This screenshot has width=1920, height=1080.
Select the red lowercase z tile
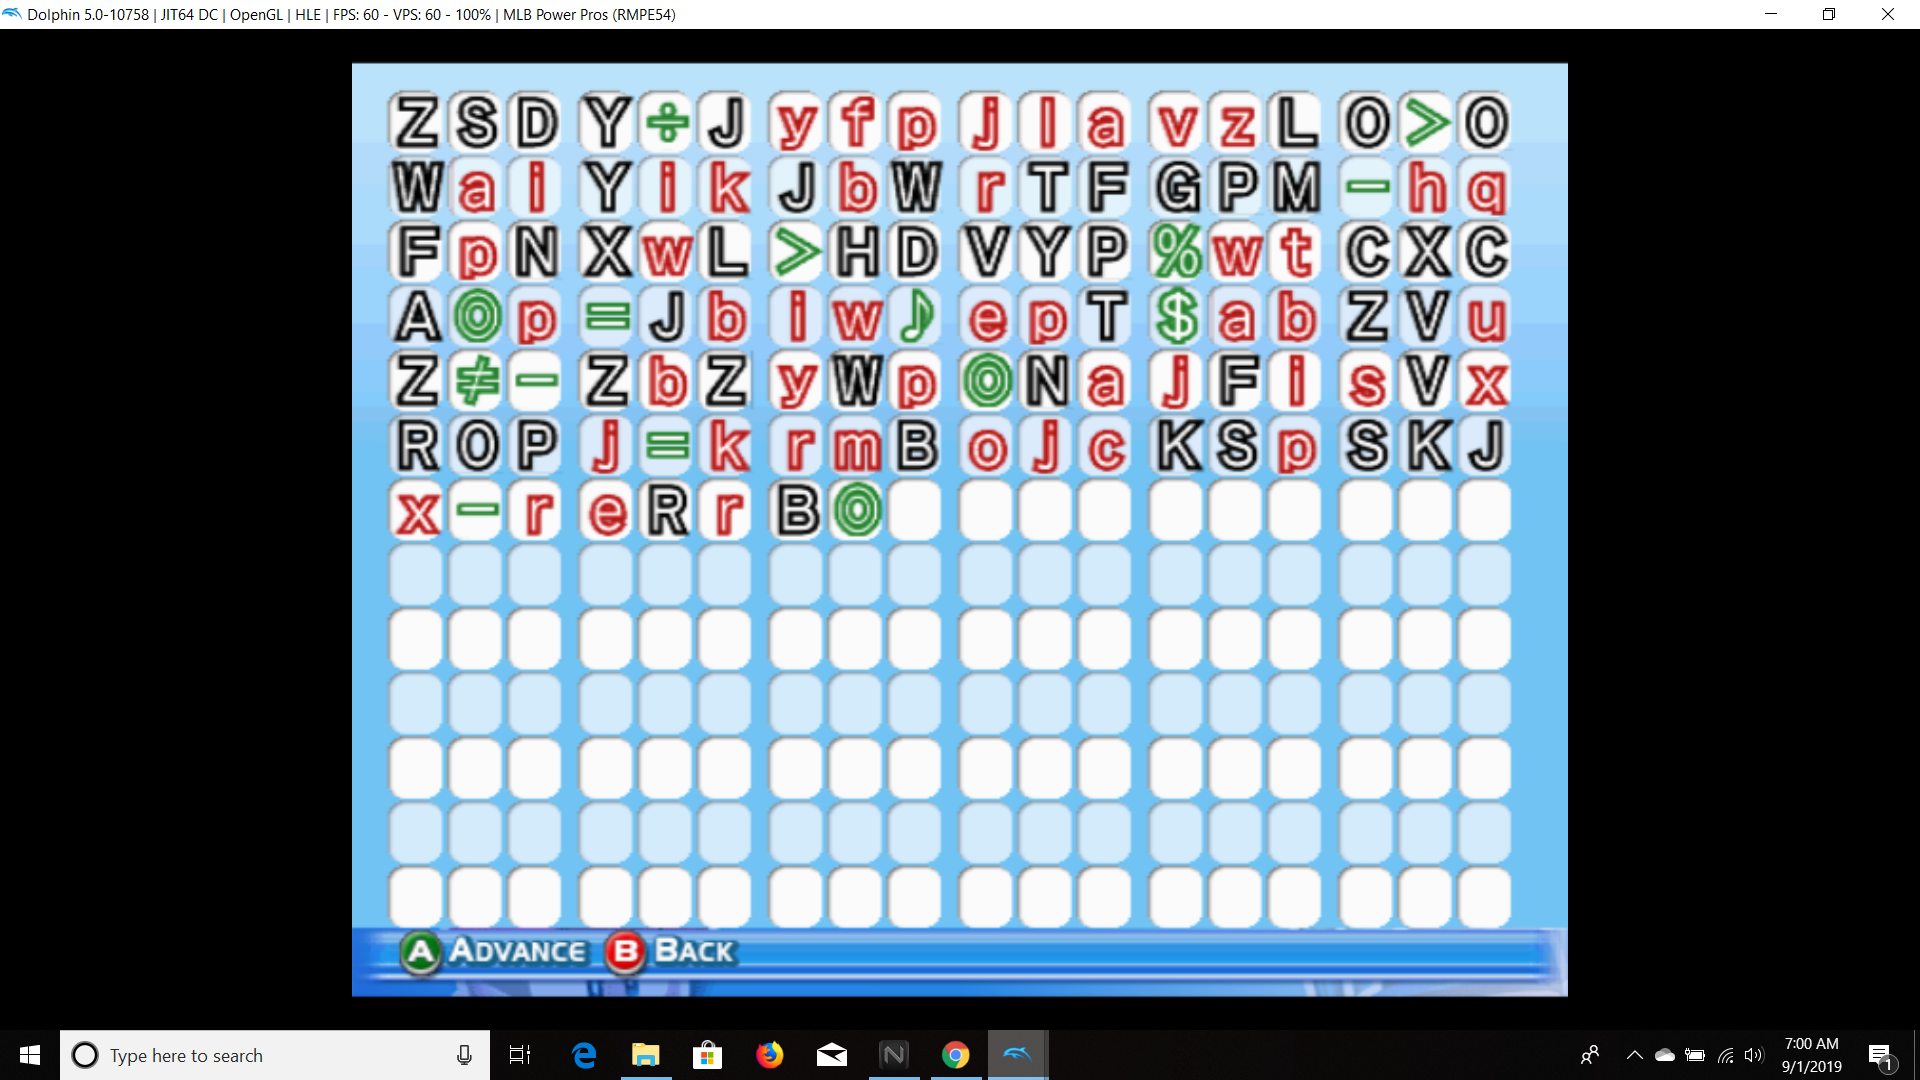pos(1237,123)
